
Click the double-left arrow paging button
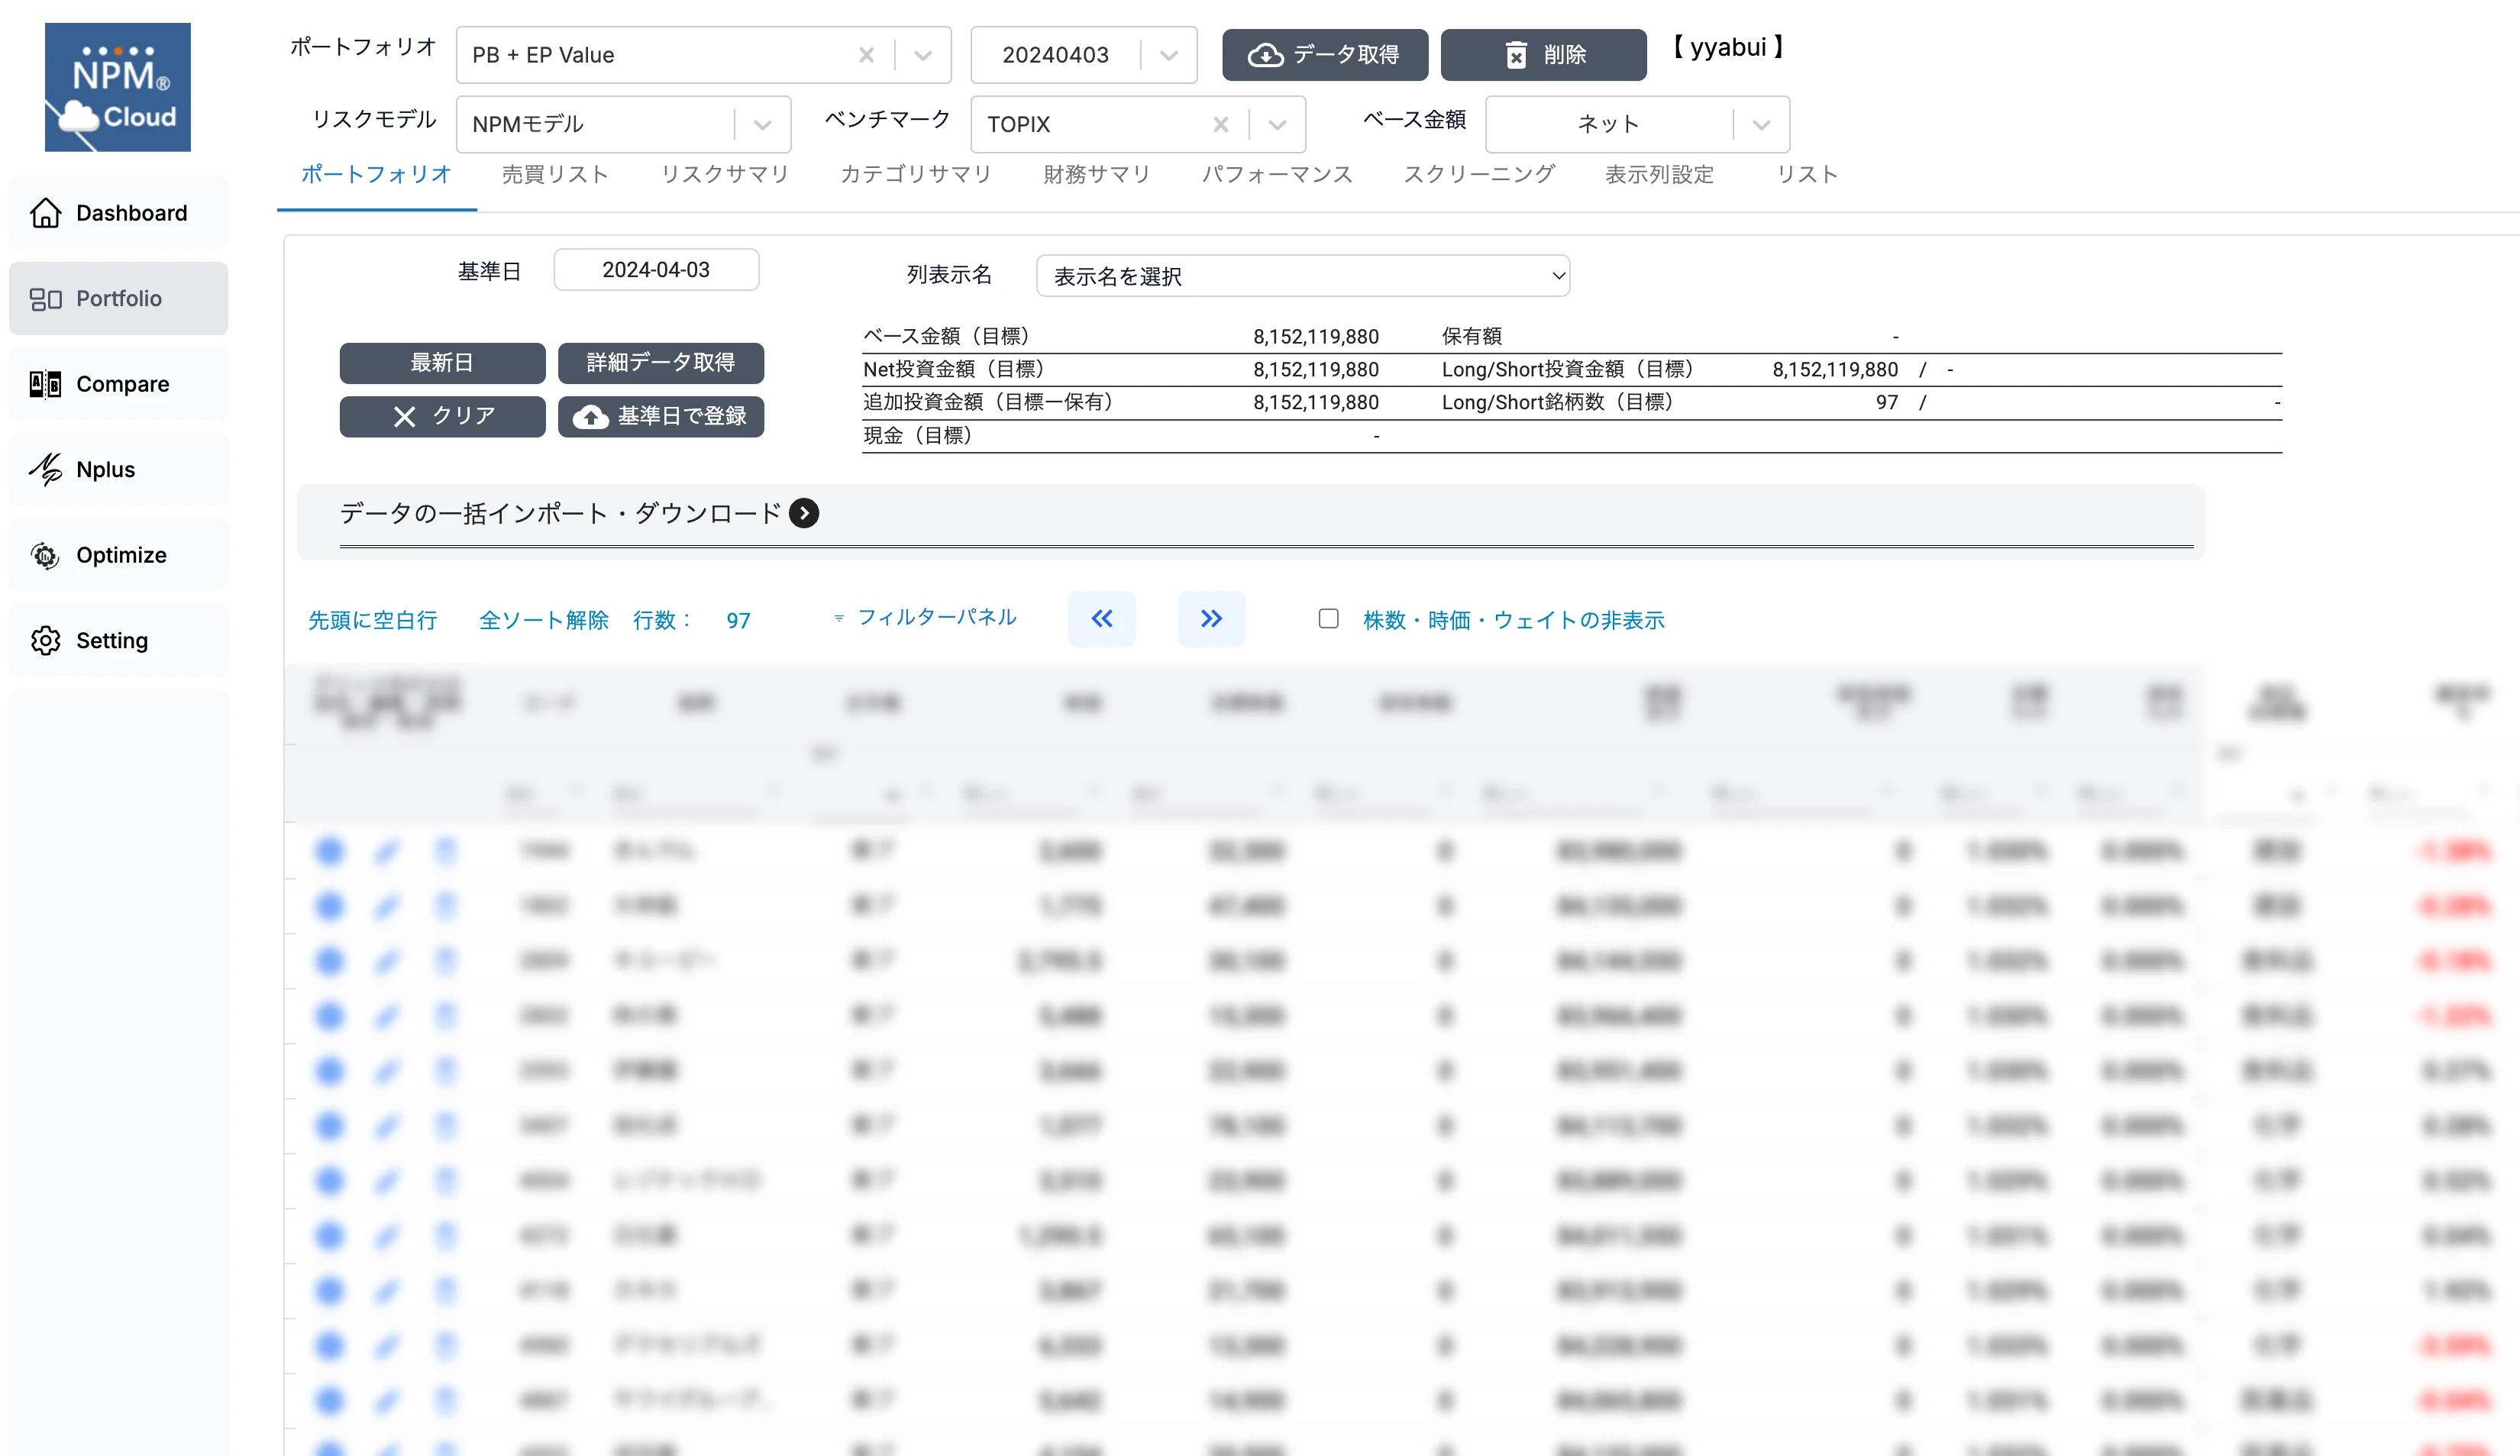[x=1101, y=619]
